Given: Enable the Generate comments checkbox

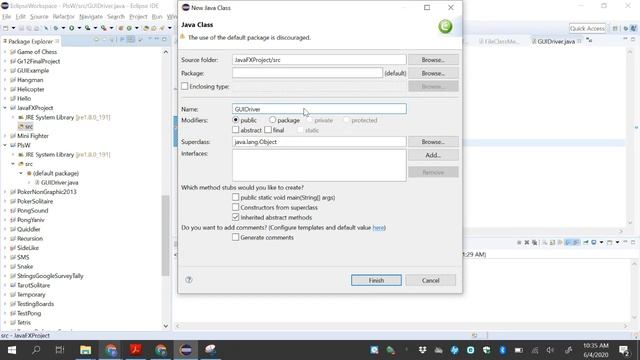Looking at the screenshot, I should 236,237.
